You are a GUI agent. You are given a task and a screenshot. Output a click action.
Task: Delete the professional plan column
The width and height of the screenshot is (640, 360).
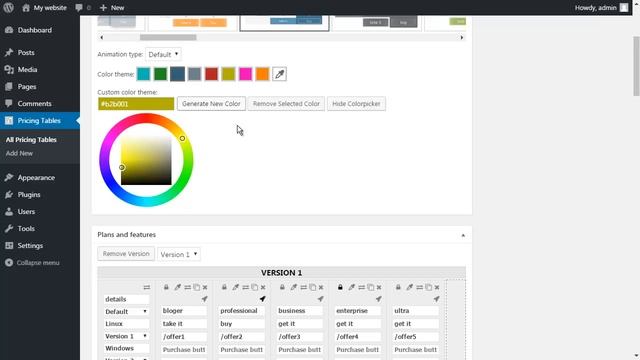point(263,287)
